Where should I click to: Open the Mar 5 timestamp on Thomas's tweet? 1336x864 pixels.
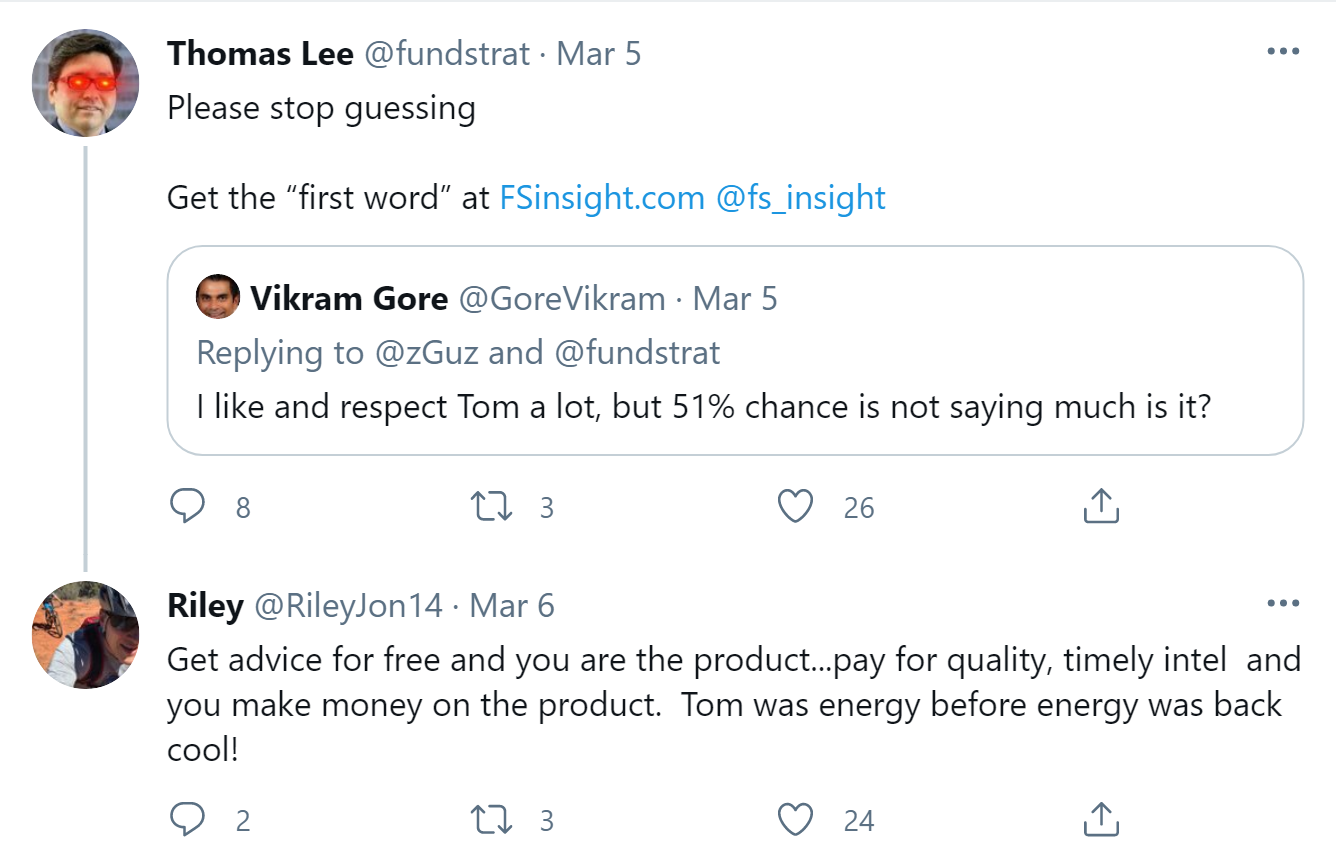tap(598, 53)
